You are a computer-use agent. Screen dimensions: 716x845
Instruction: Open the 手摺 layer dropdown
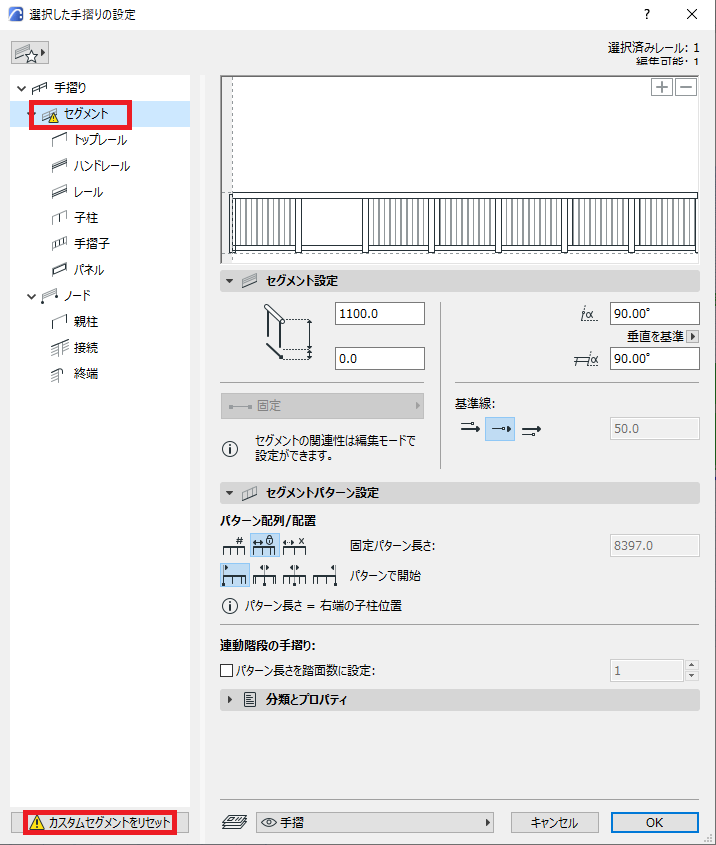375,822
